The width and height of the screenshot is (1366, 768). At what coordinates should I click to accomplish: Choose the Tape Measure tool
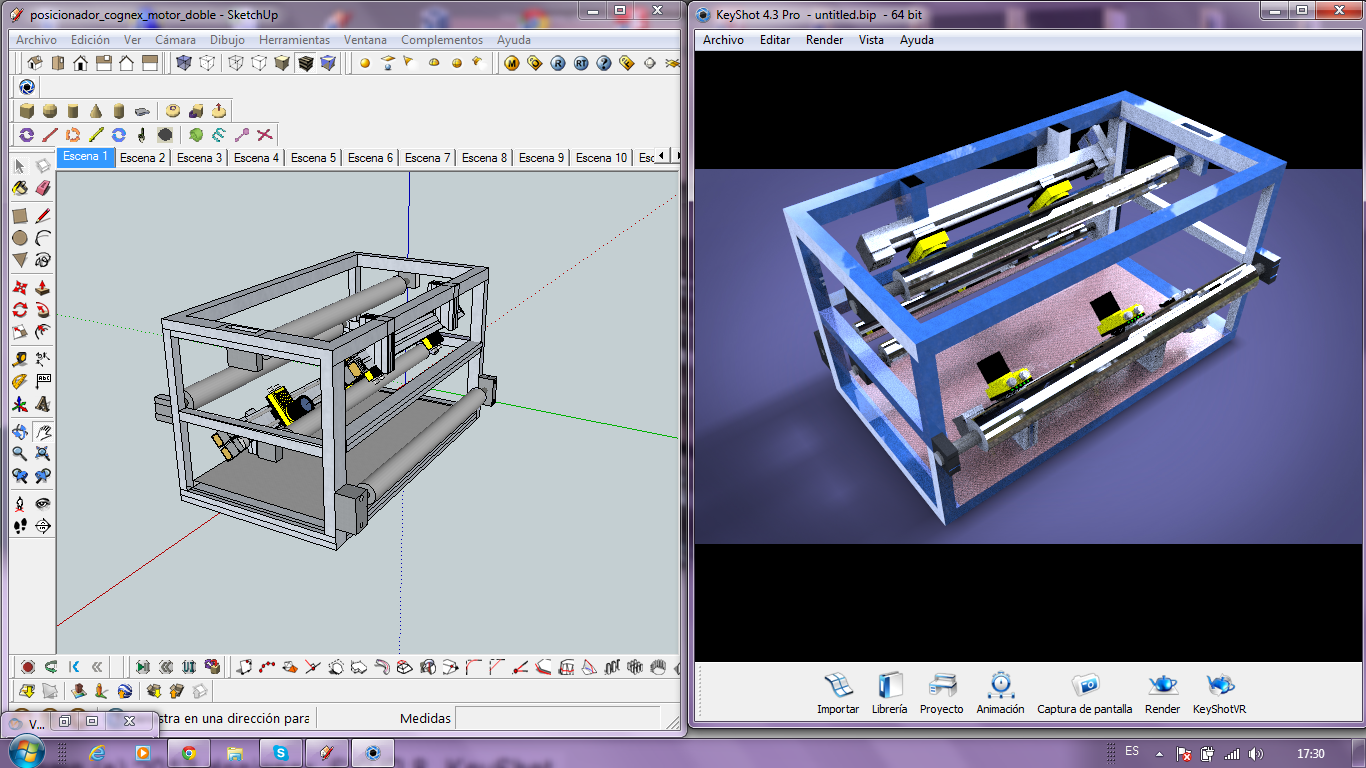[19, 358]
